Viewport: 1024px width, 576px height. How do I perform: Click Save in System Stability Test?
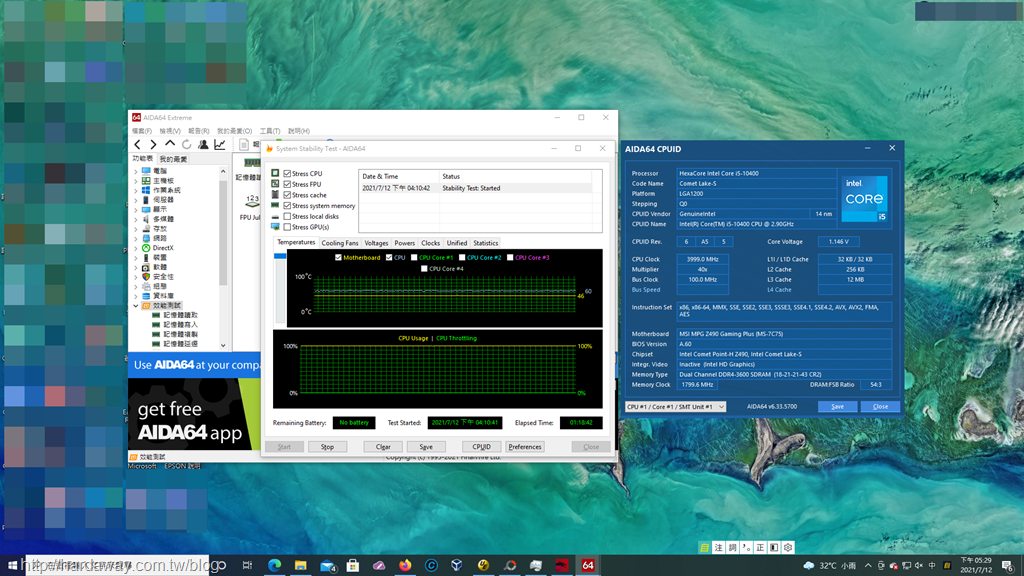pos(426,447)
